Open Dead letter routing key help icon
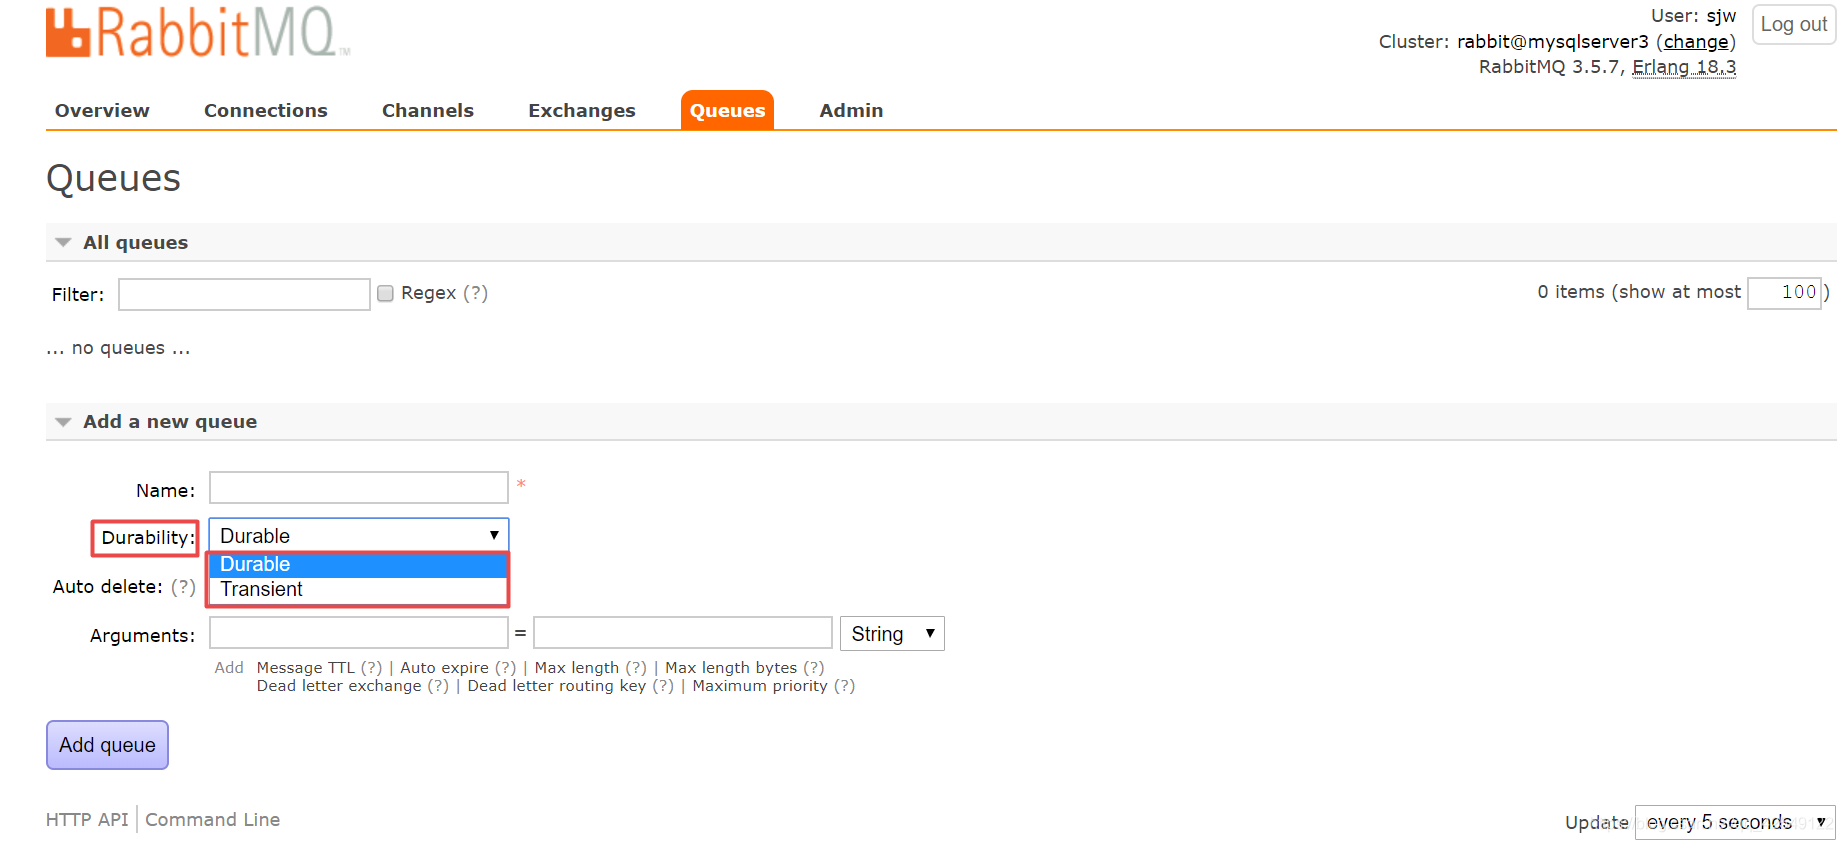The width and height of the screenshot is (1843, 842). click(663, 686)
